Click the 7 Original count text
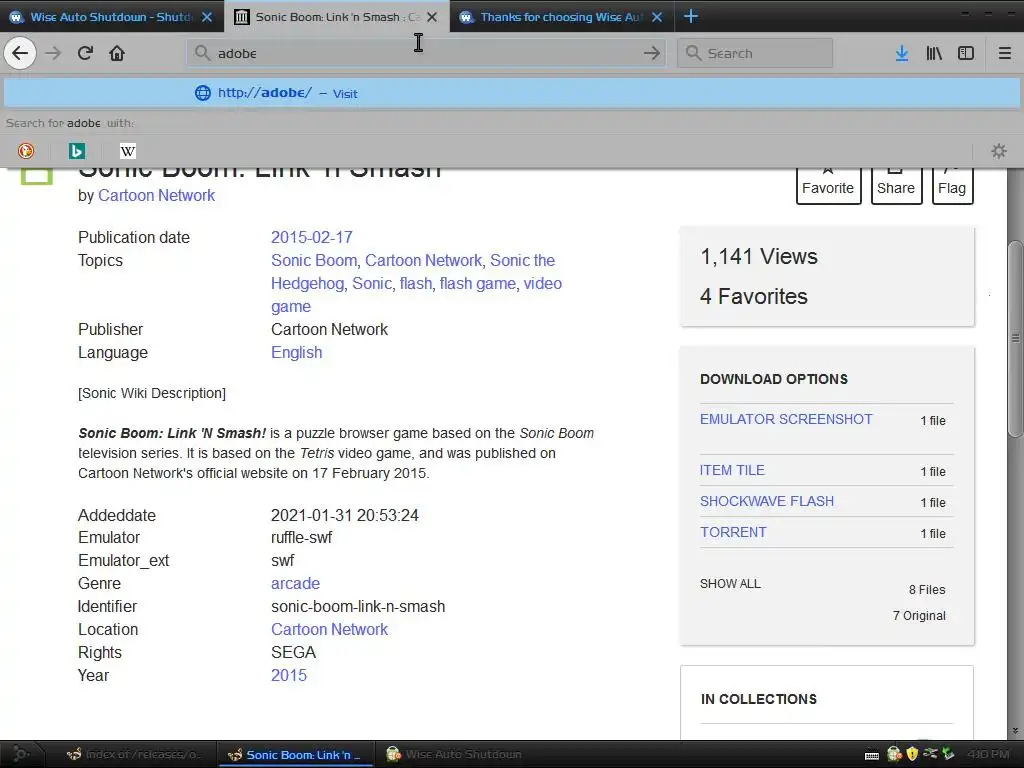The image size is (1024, 768). (x=920, y=616)
